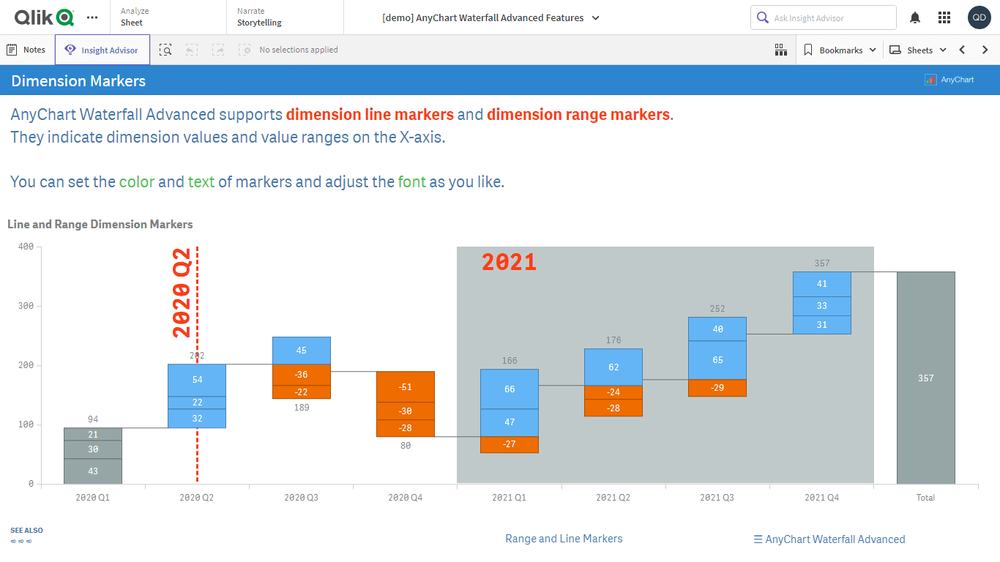Click the Qlik logo

pos(44,17)
